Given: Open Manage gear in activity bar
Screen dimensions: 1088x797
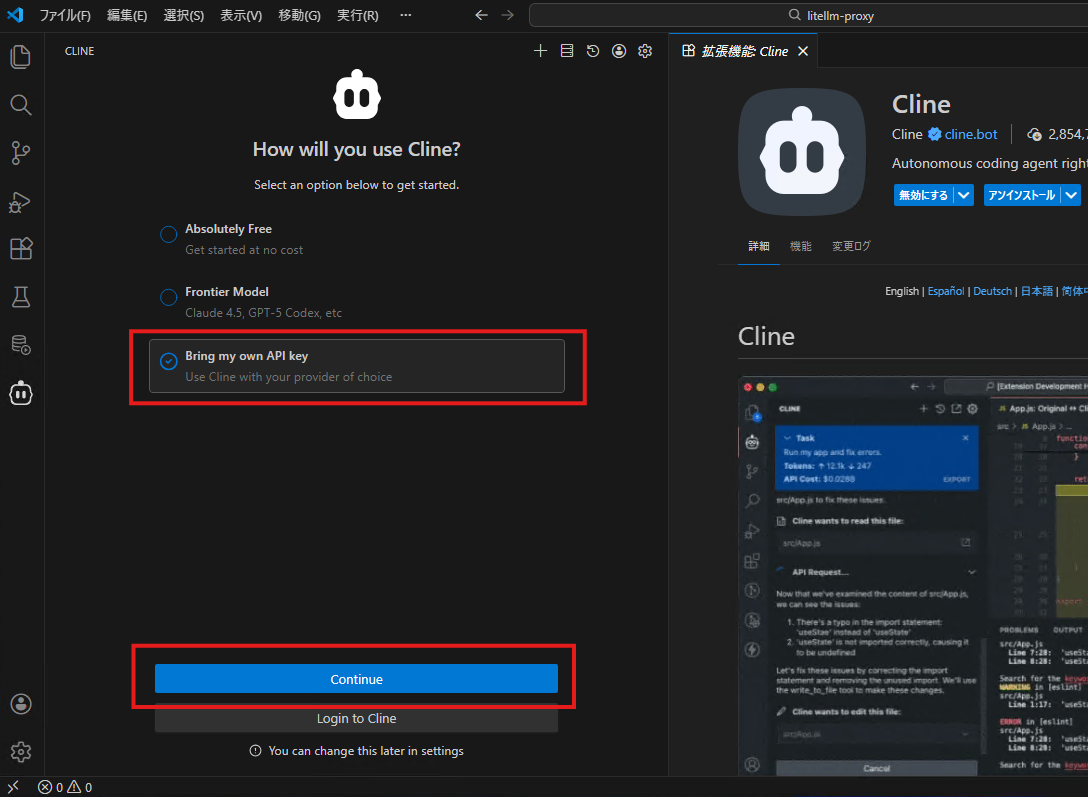Looking at the screenshot, I should pos(21,752).
